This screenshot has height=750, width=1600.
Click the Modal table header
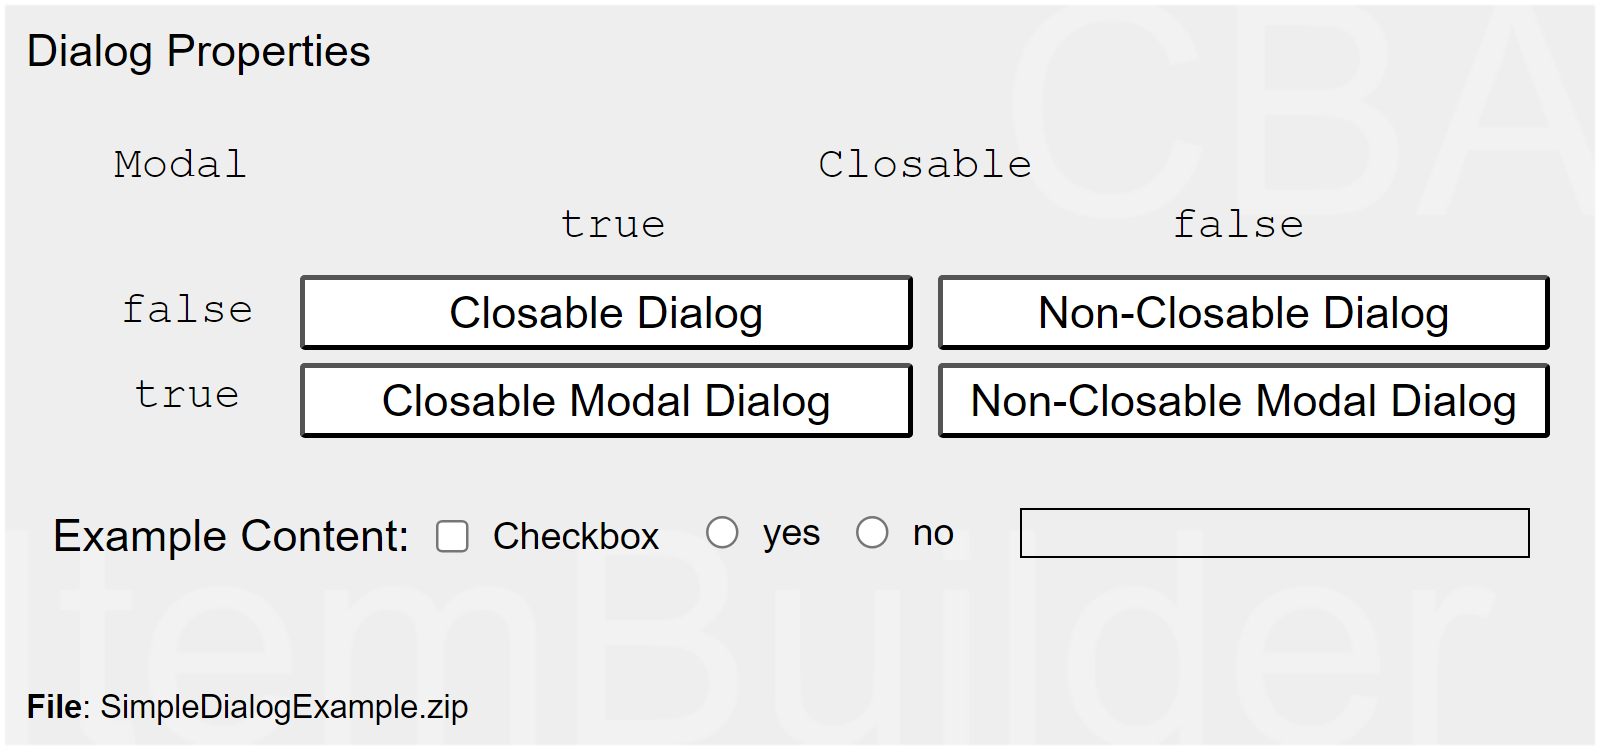(180, 164)
